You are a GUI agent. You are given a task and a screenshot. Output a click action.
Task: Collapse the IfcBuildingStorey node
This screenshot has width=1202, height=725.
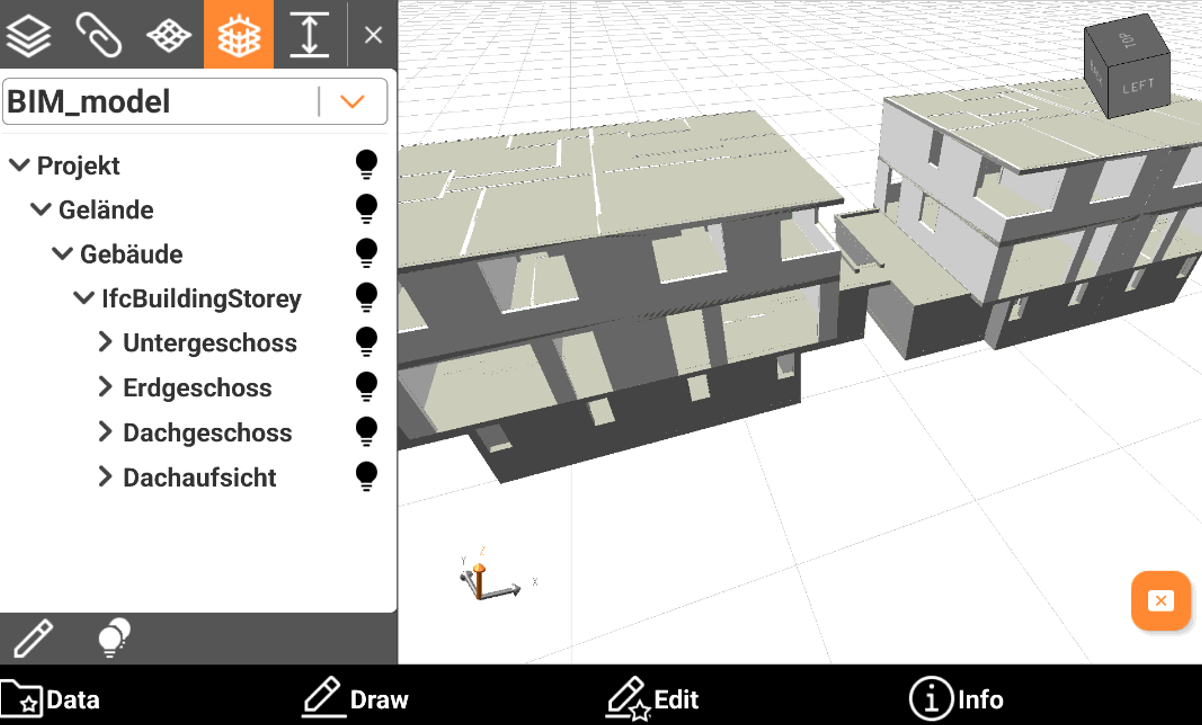pyautogui.click(x=84, y=298)
